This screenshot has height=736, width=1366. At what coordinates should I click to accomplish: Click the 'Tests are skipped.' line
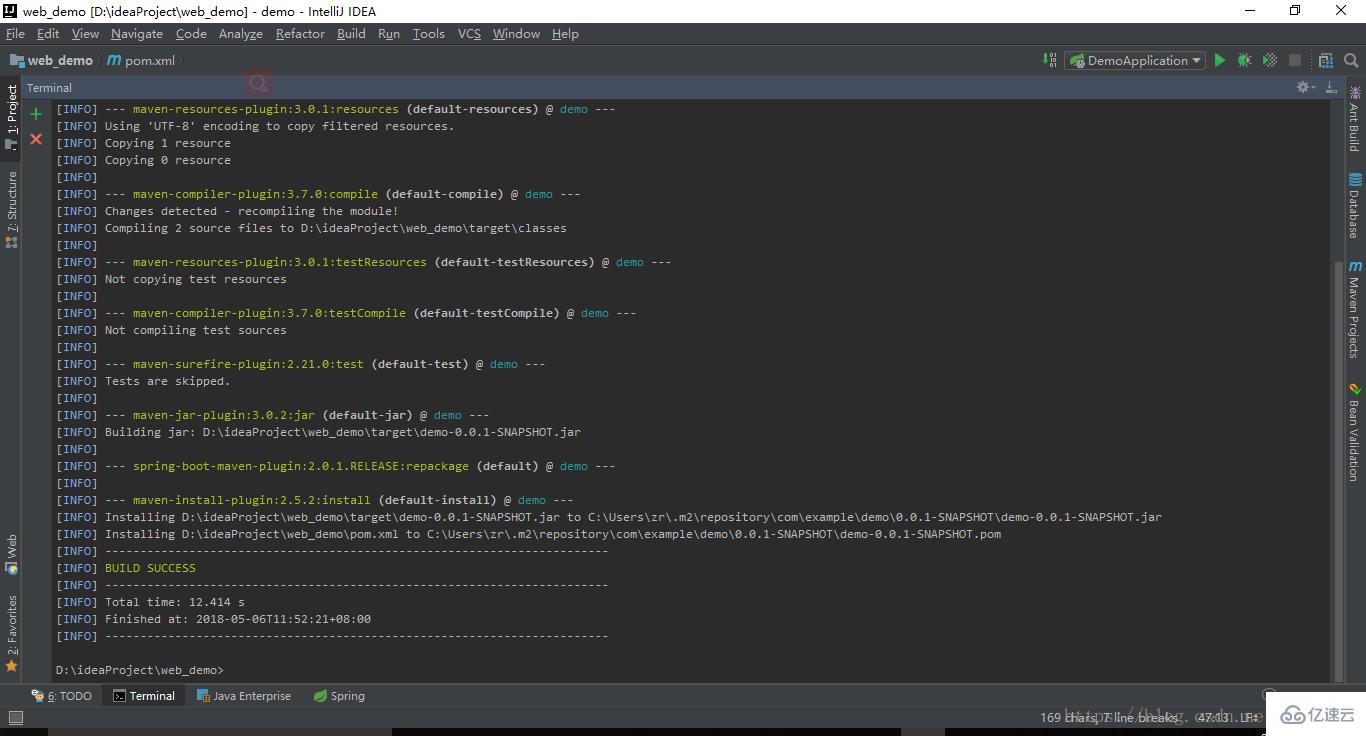[143, 381]
